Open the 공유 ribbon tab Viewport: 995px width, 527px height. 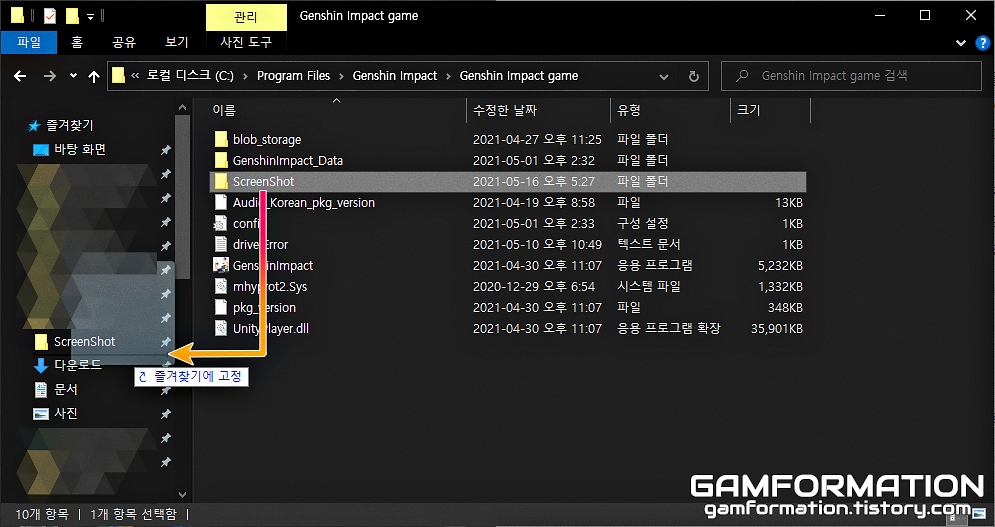pos(124,42)
